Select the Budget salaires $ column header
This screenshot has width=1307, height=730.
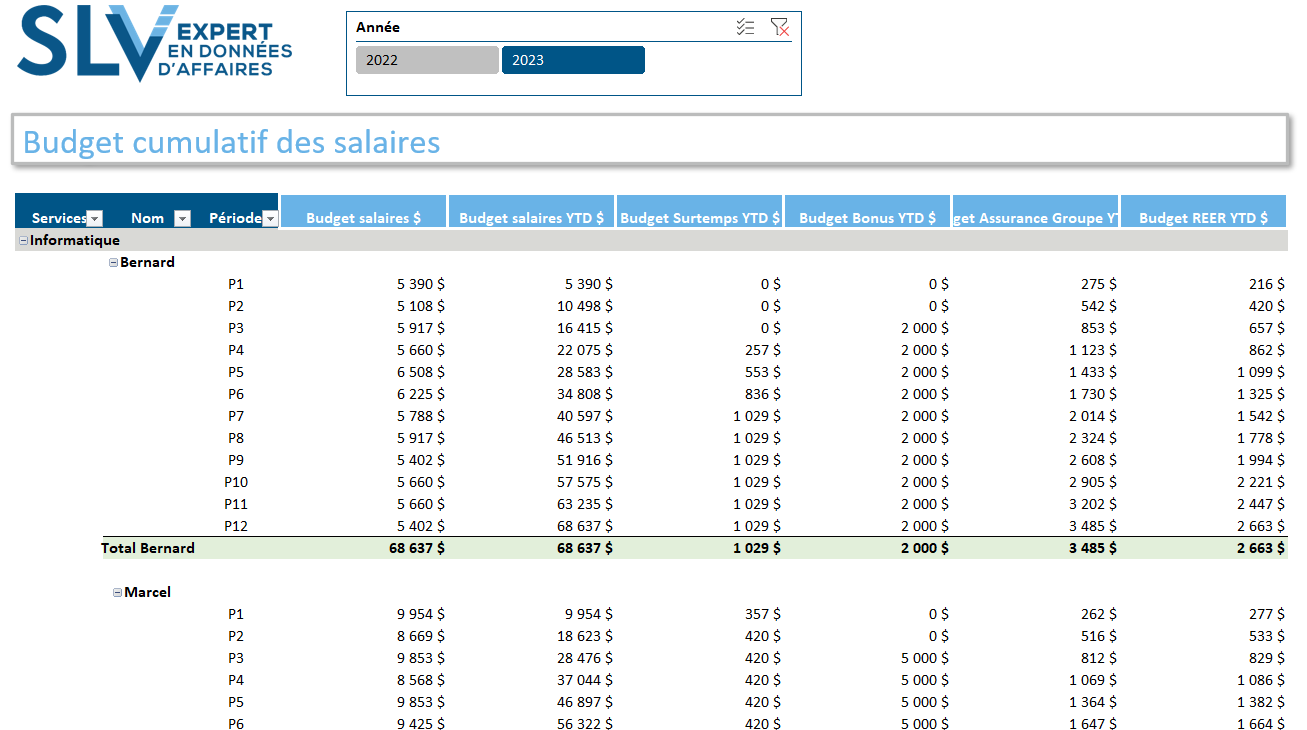tap(363, 218)
